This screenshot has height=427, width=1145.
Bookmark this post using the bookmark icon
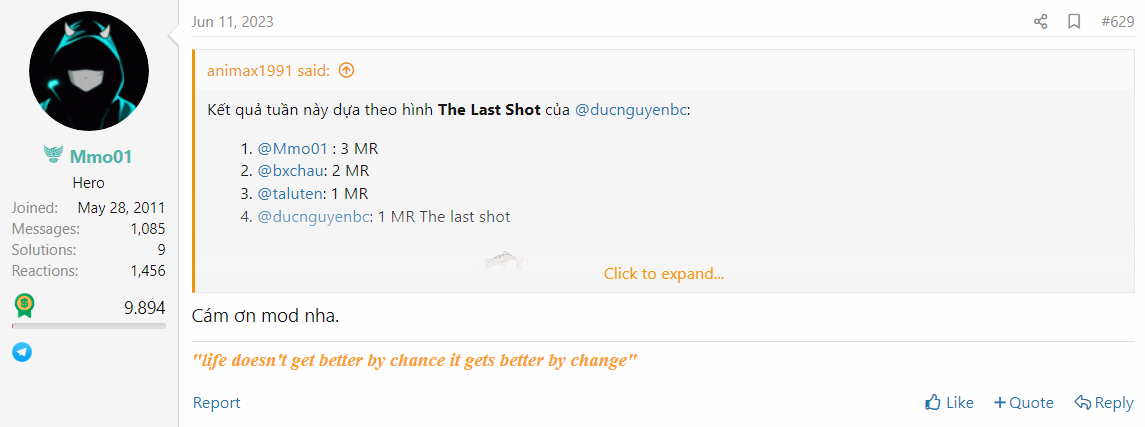point(1074,22)
